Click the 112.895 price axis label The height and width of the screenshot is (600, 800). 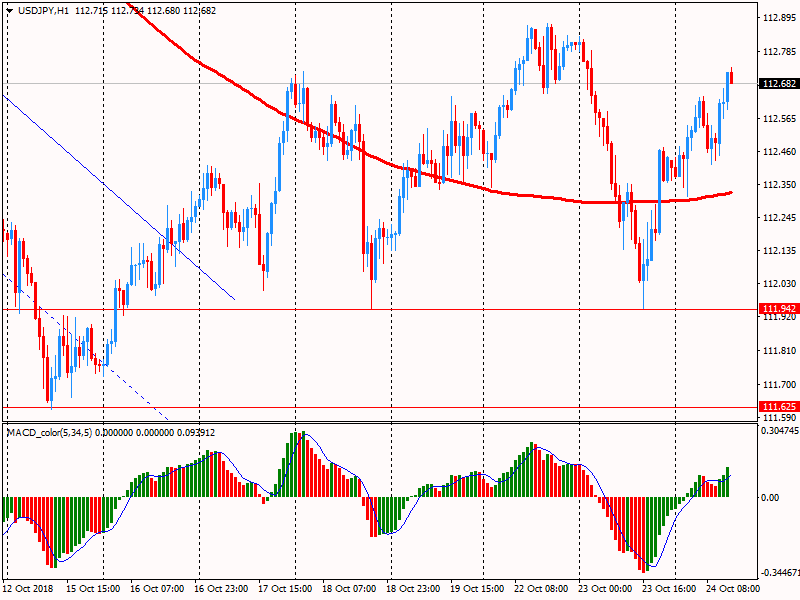778,19
